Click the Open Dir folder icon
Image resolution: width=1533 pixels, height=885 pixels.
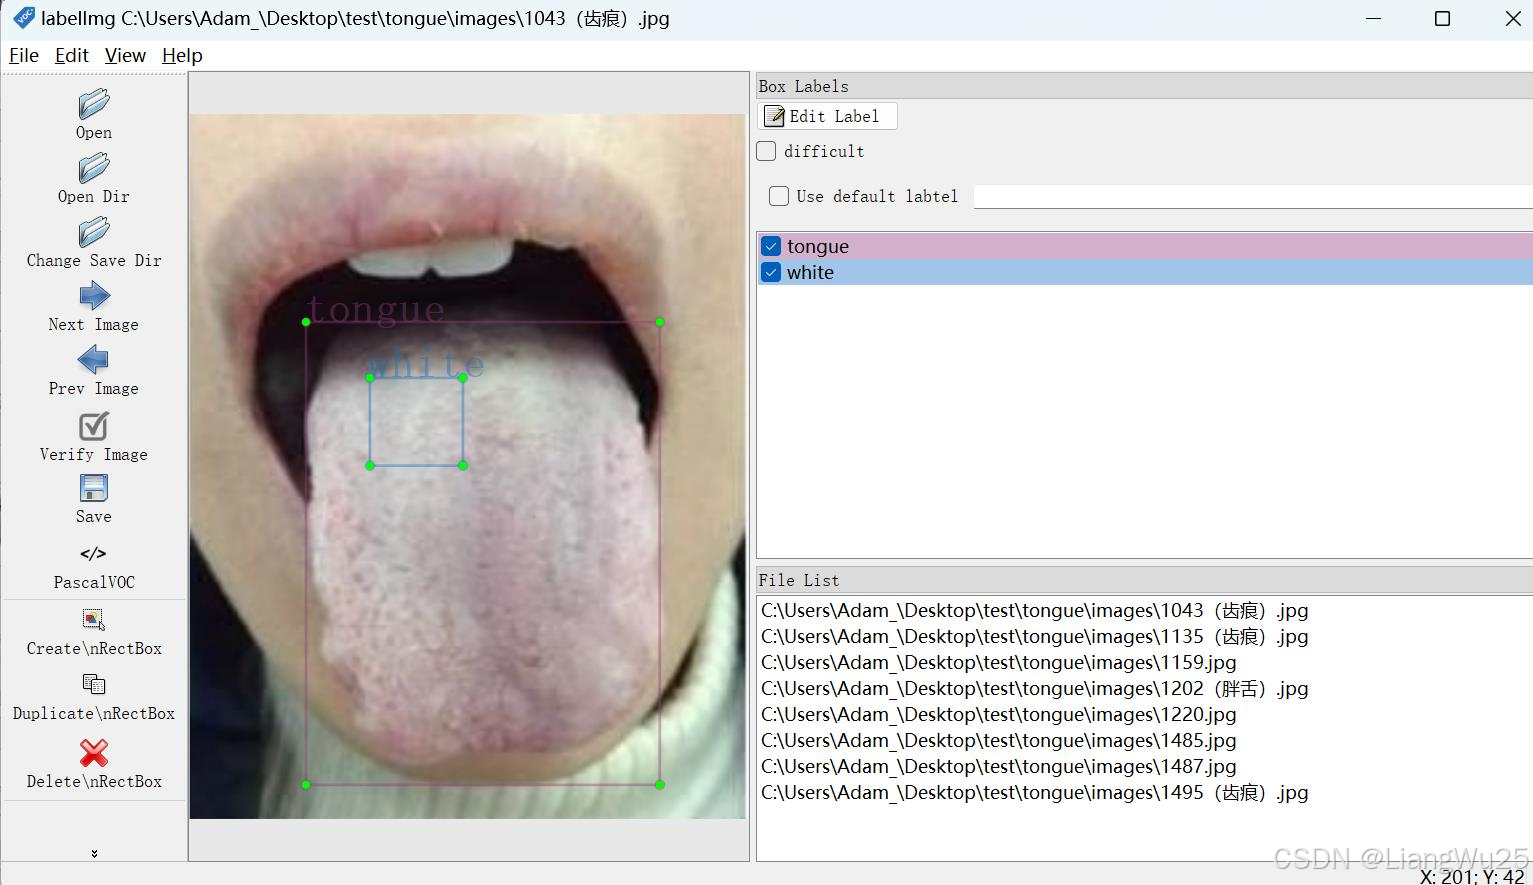pos(94,168)
